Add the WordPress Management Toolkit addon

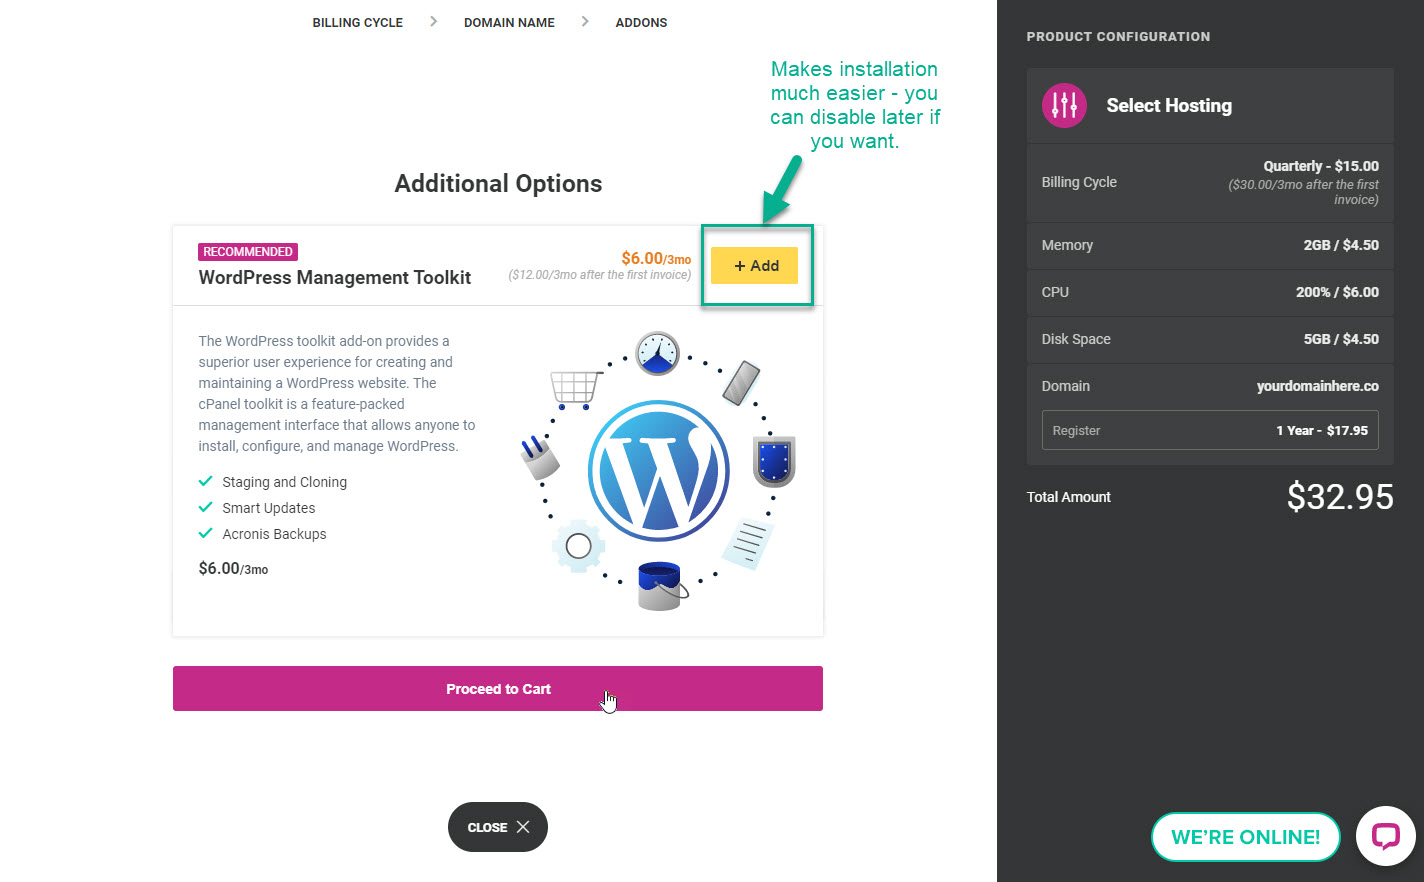click(x=754, y=265)
